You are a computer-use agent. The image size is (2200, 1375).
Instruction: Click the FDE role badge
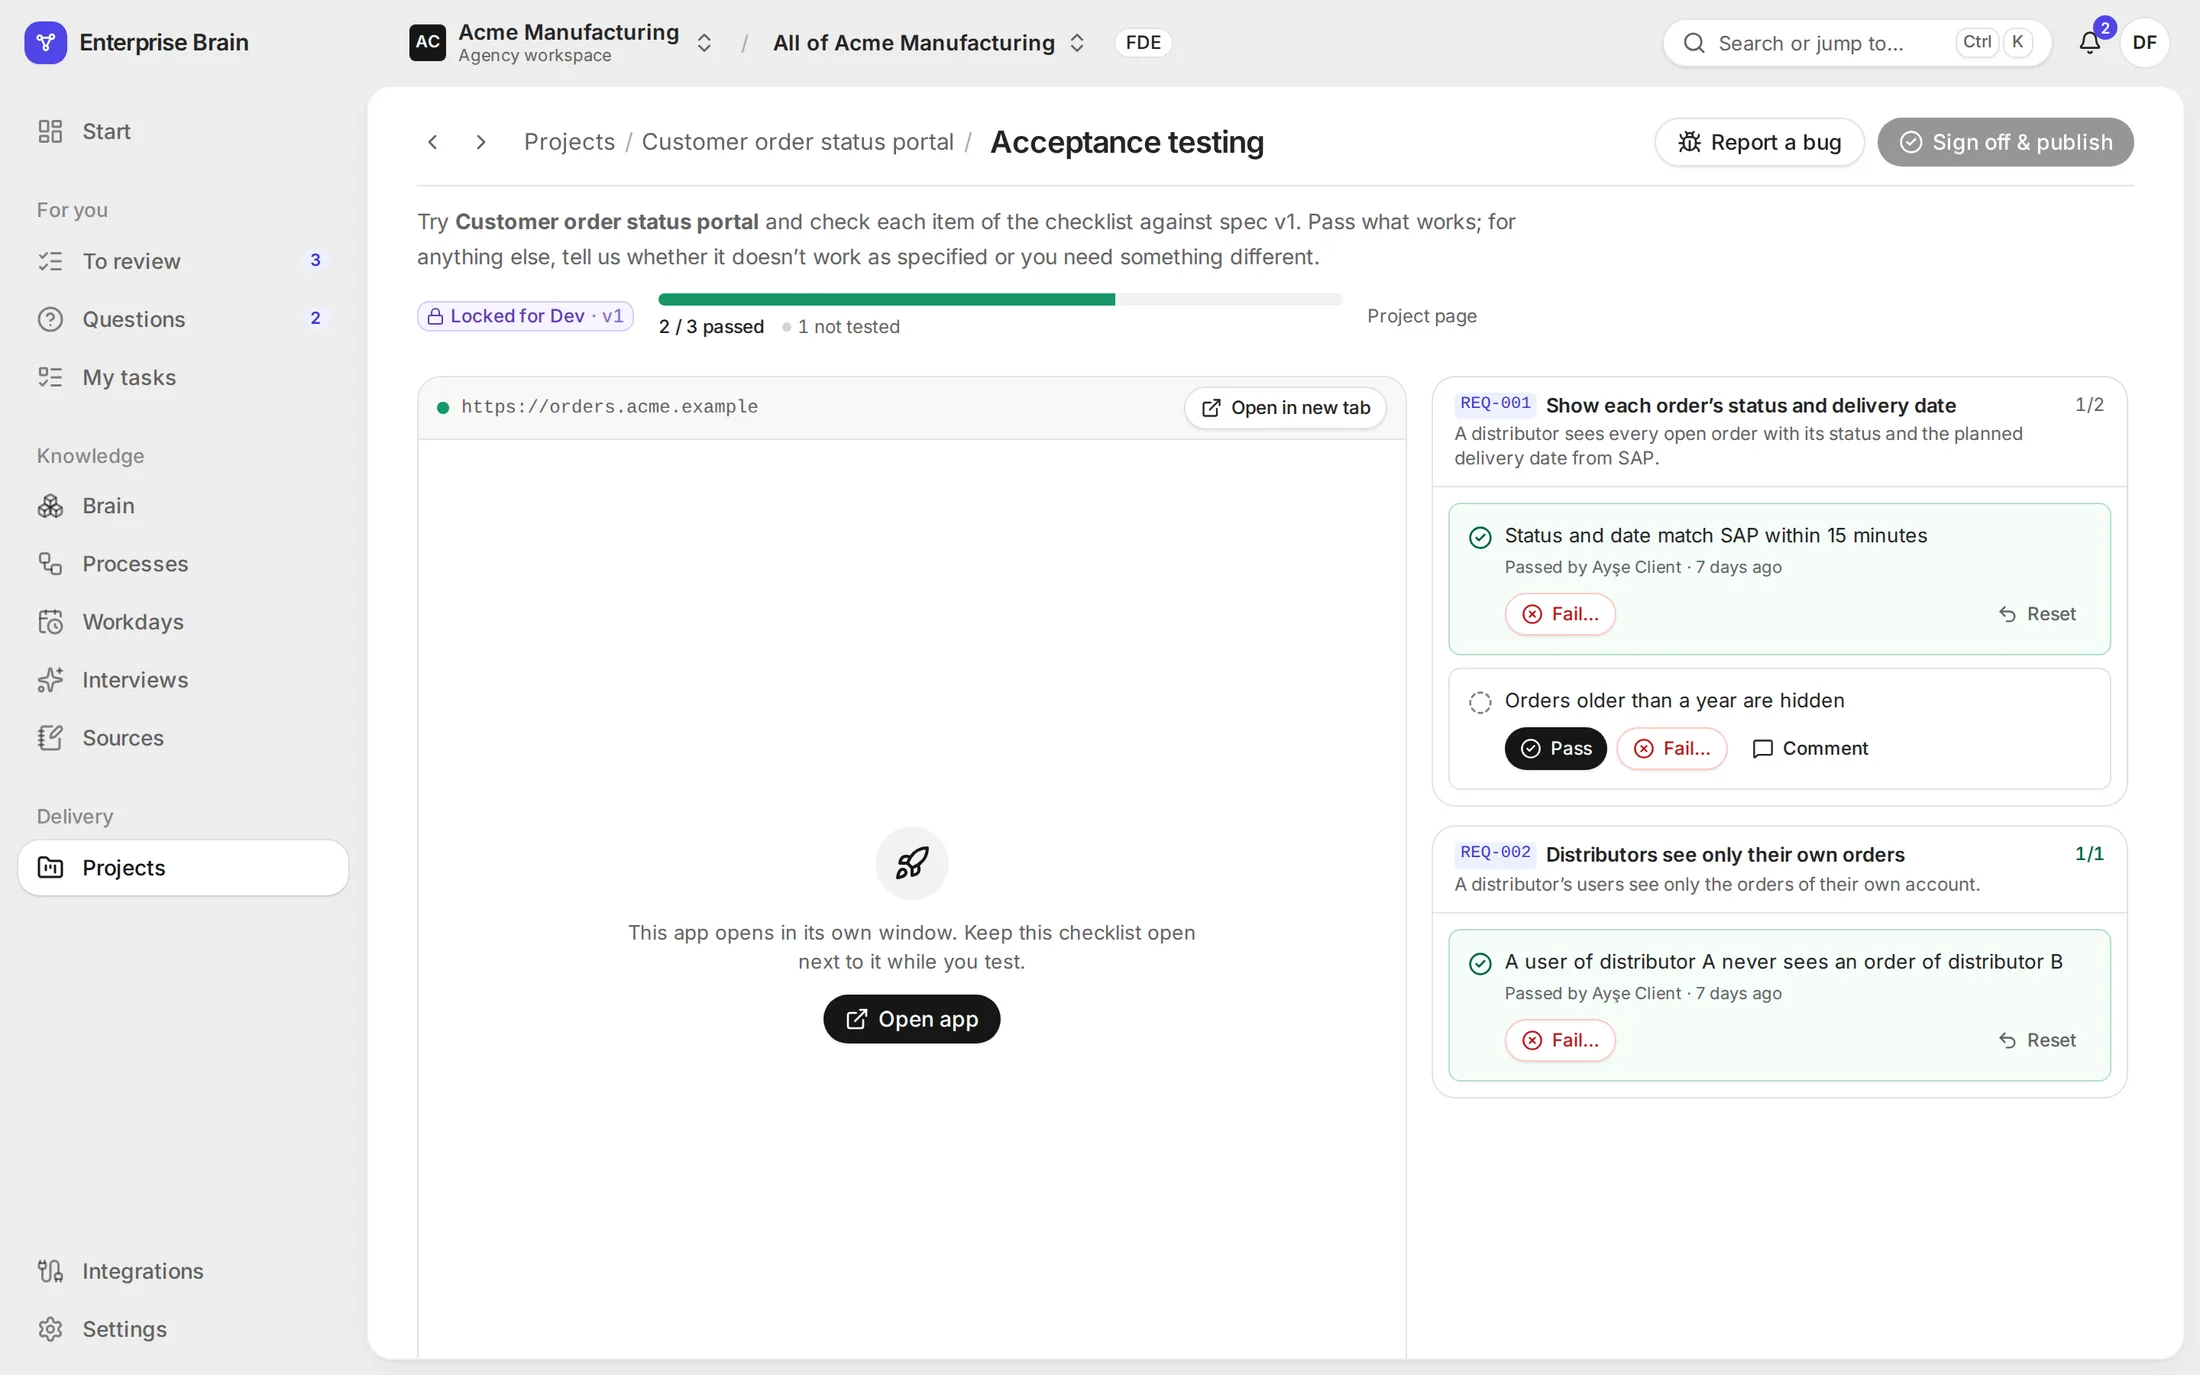pyautogui.click(x=1143, y=42)
